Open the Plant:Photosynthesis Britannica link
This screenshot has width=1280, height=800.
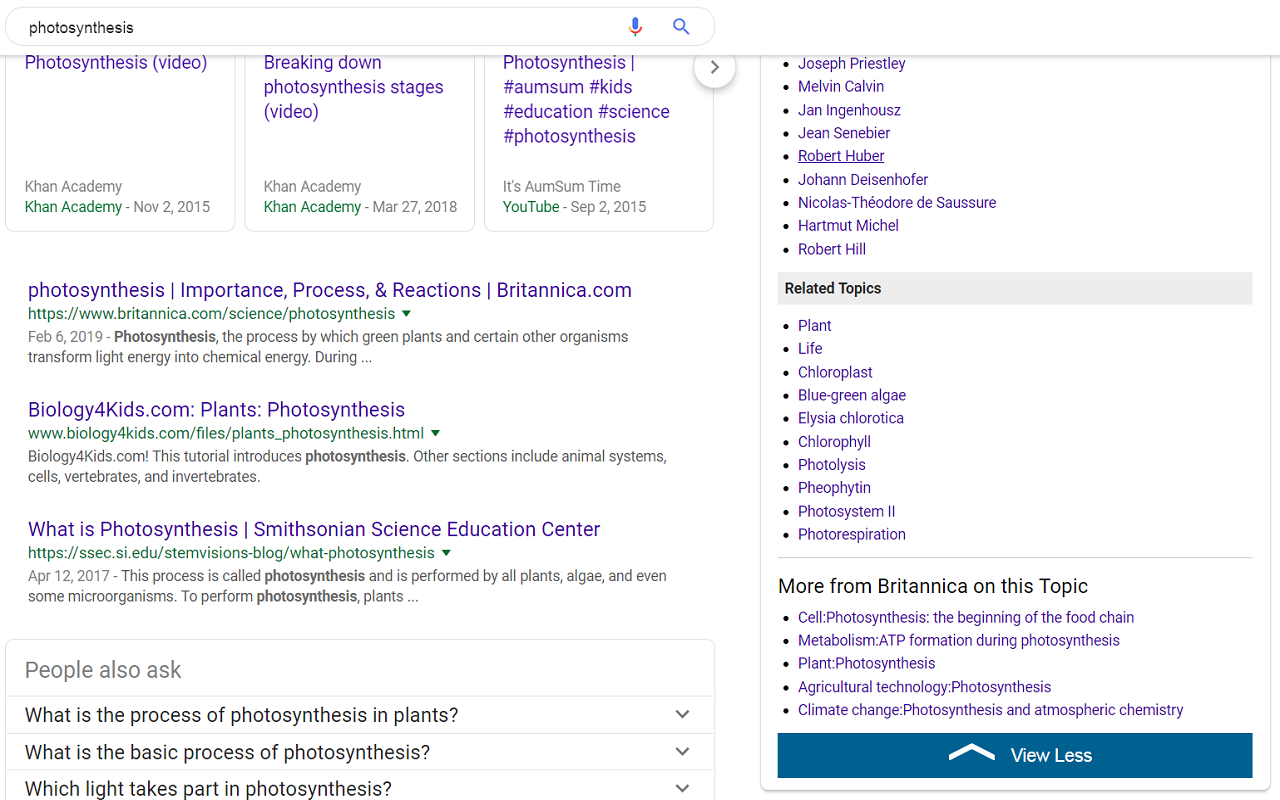(867, 664)
